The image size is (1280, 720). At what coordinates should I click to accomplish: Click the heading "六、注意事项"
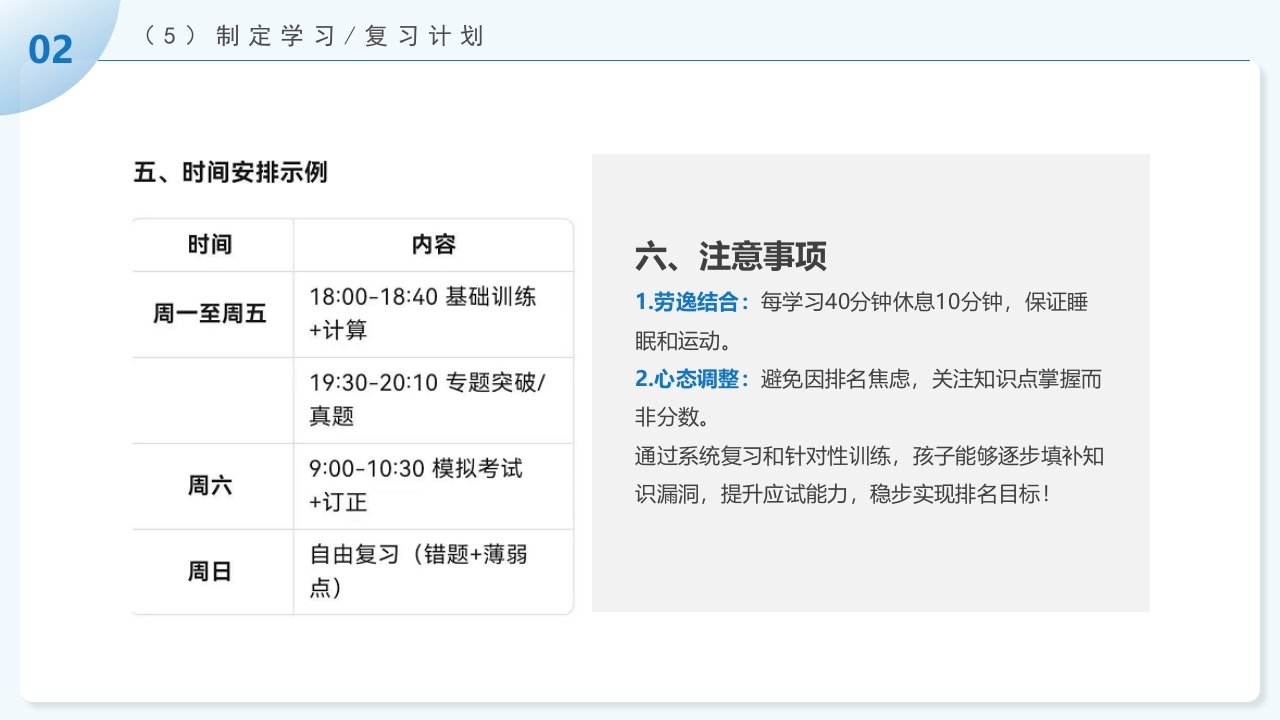click(x=732, y=256)
